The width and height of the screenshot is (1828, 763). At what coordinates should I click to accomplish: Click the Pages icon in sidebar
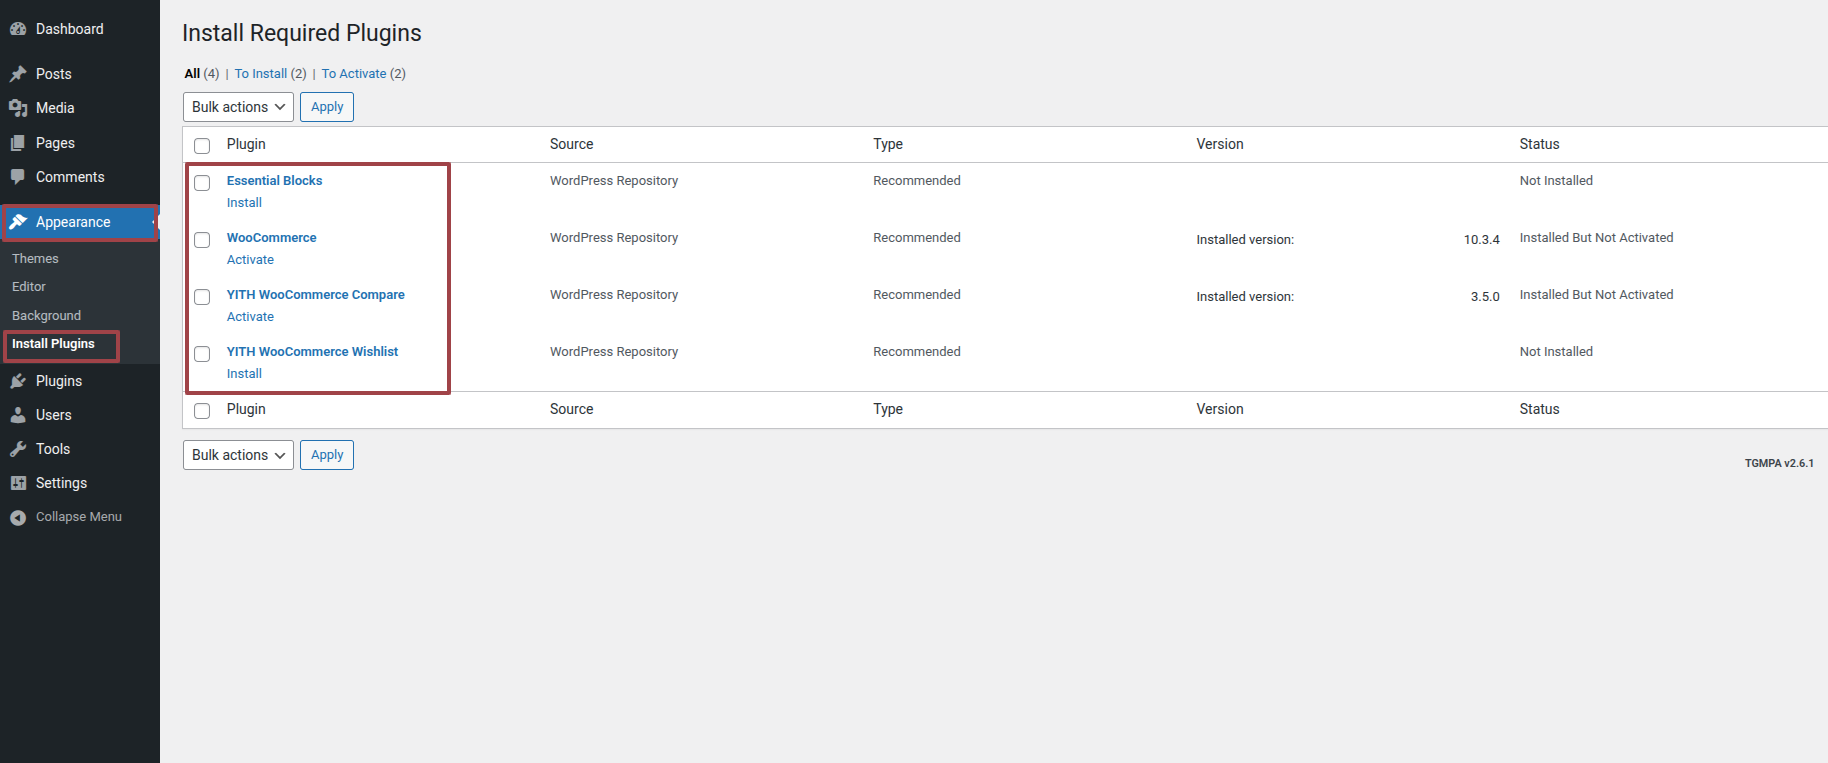click(18, 143)
